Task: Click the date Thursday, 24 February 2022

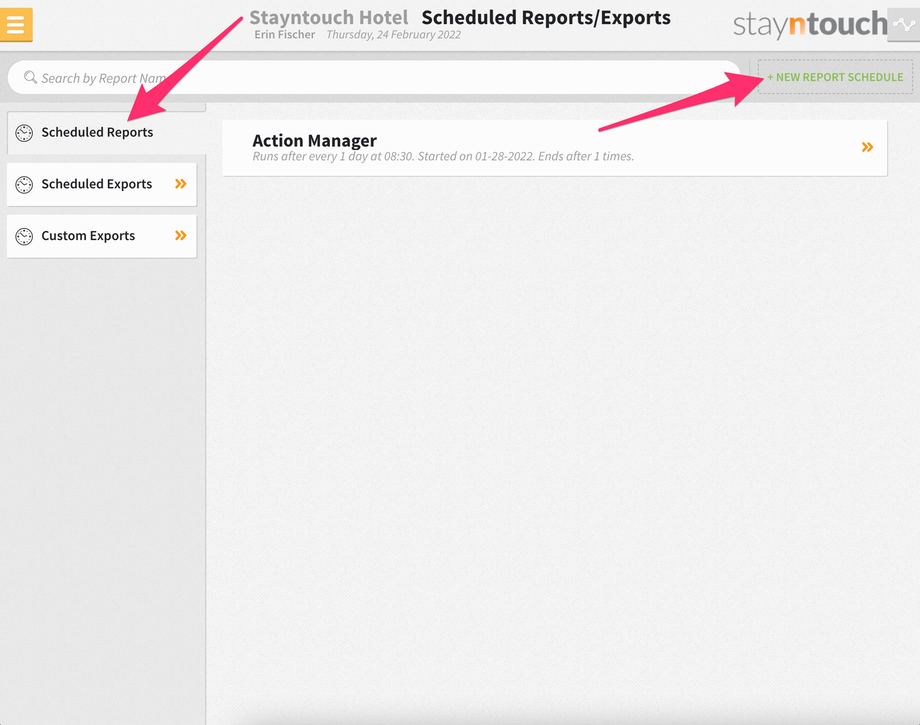Action: 393,35
